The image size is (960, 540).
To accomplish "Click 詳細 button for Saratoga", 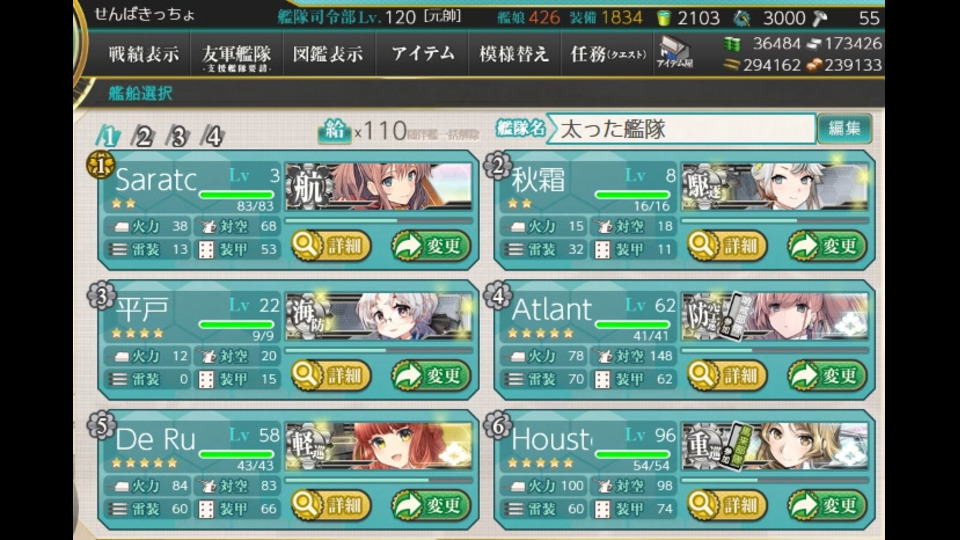I will point(331,246).
